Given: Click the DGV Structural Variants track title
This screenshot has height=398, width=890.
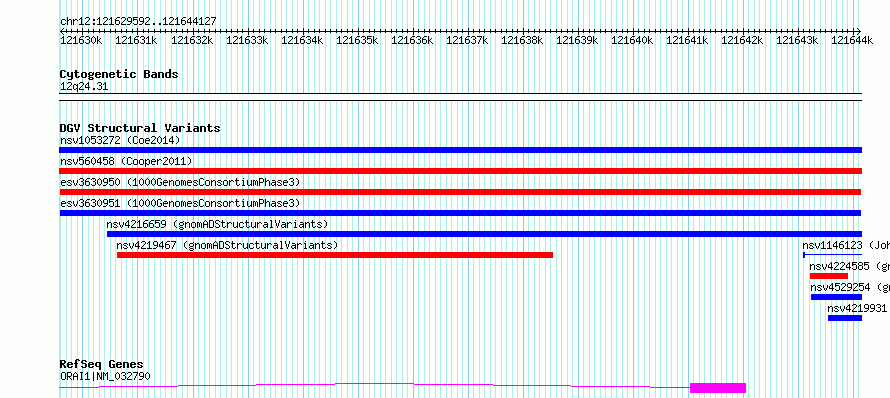Looking at the screenshot, I should coord(140,128).
